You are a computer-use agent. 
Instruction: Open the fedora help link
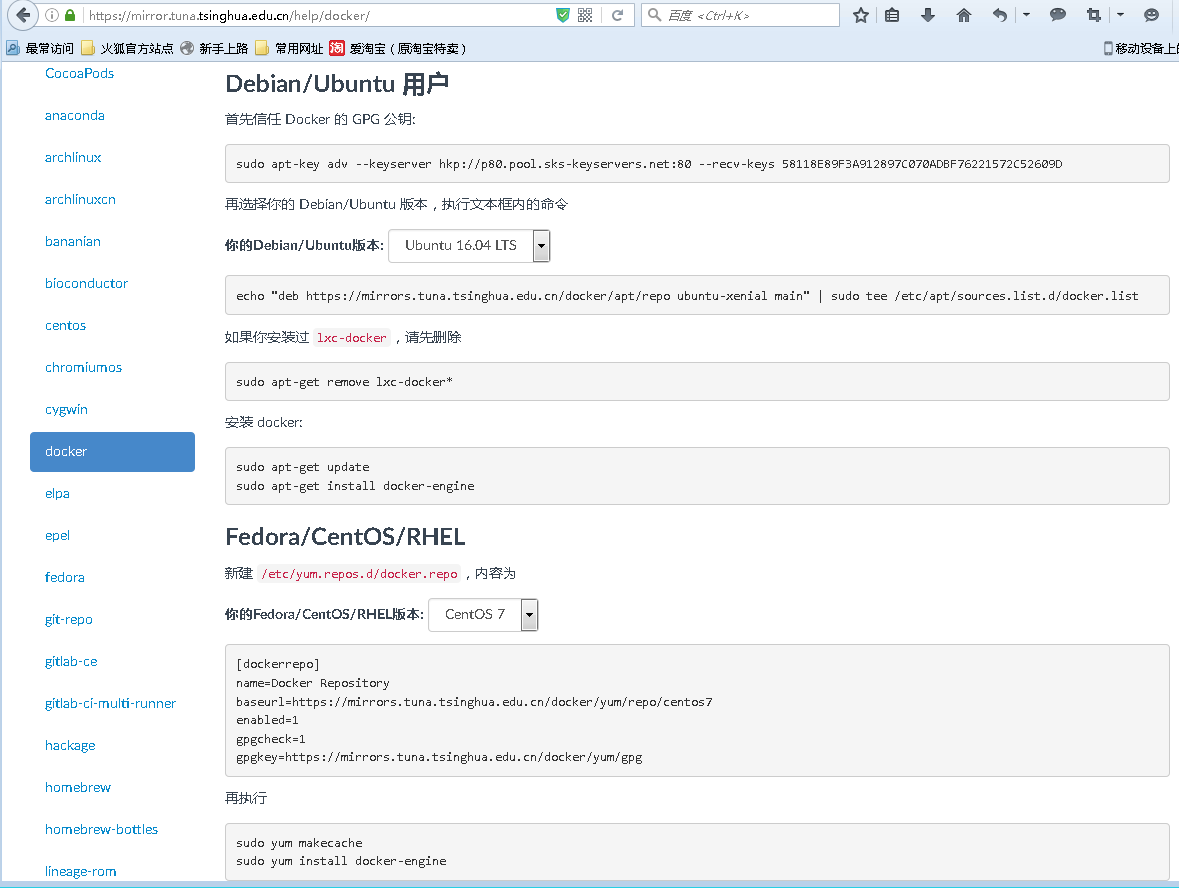[x=65, y=577]
